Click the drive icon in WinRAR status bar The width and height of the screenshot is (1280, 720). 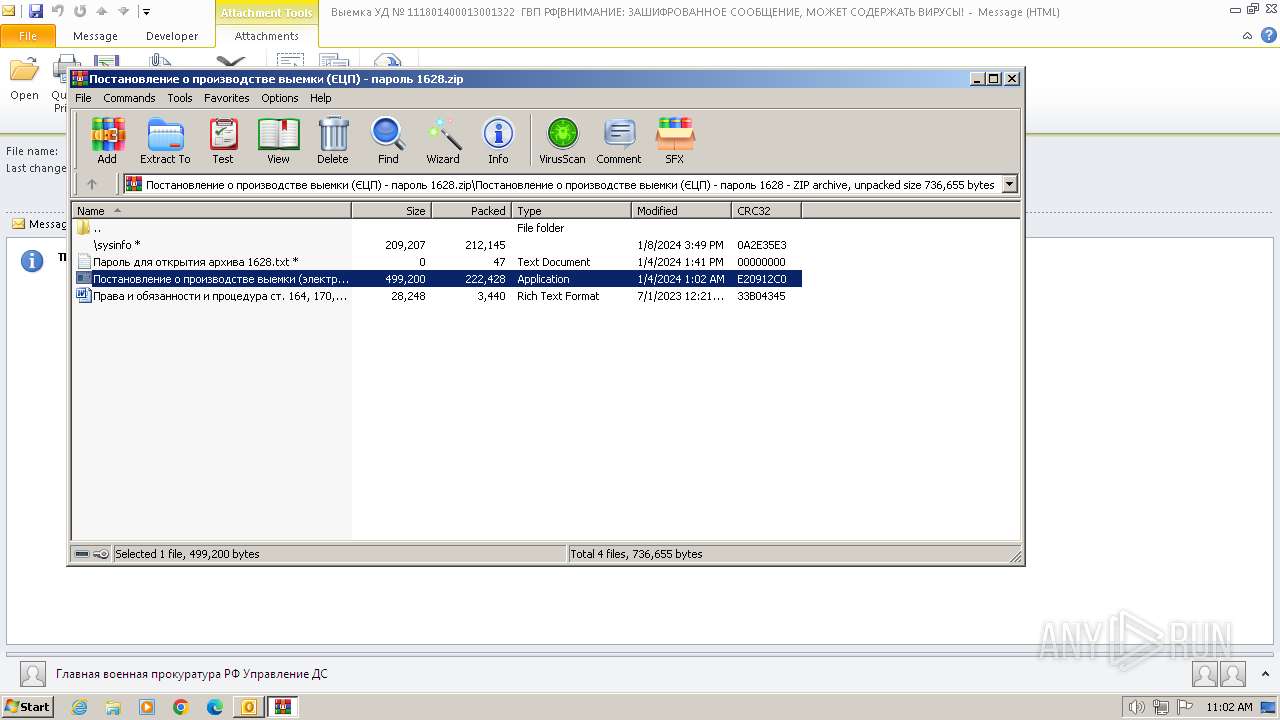pyautogui.click(x=83, y=554)
